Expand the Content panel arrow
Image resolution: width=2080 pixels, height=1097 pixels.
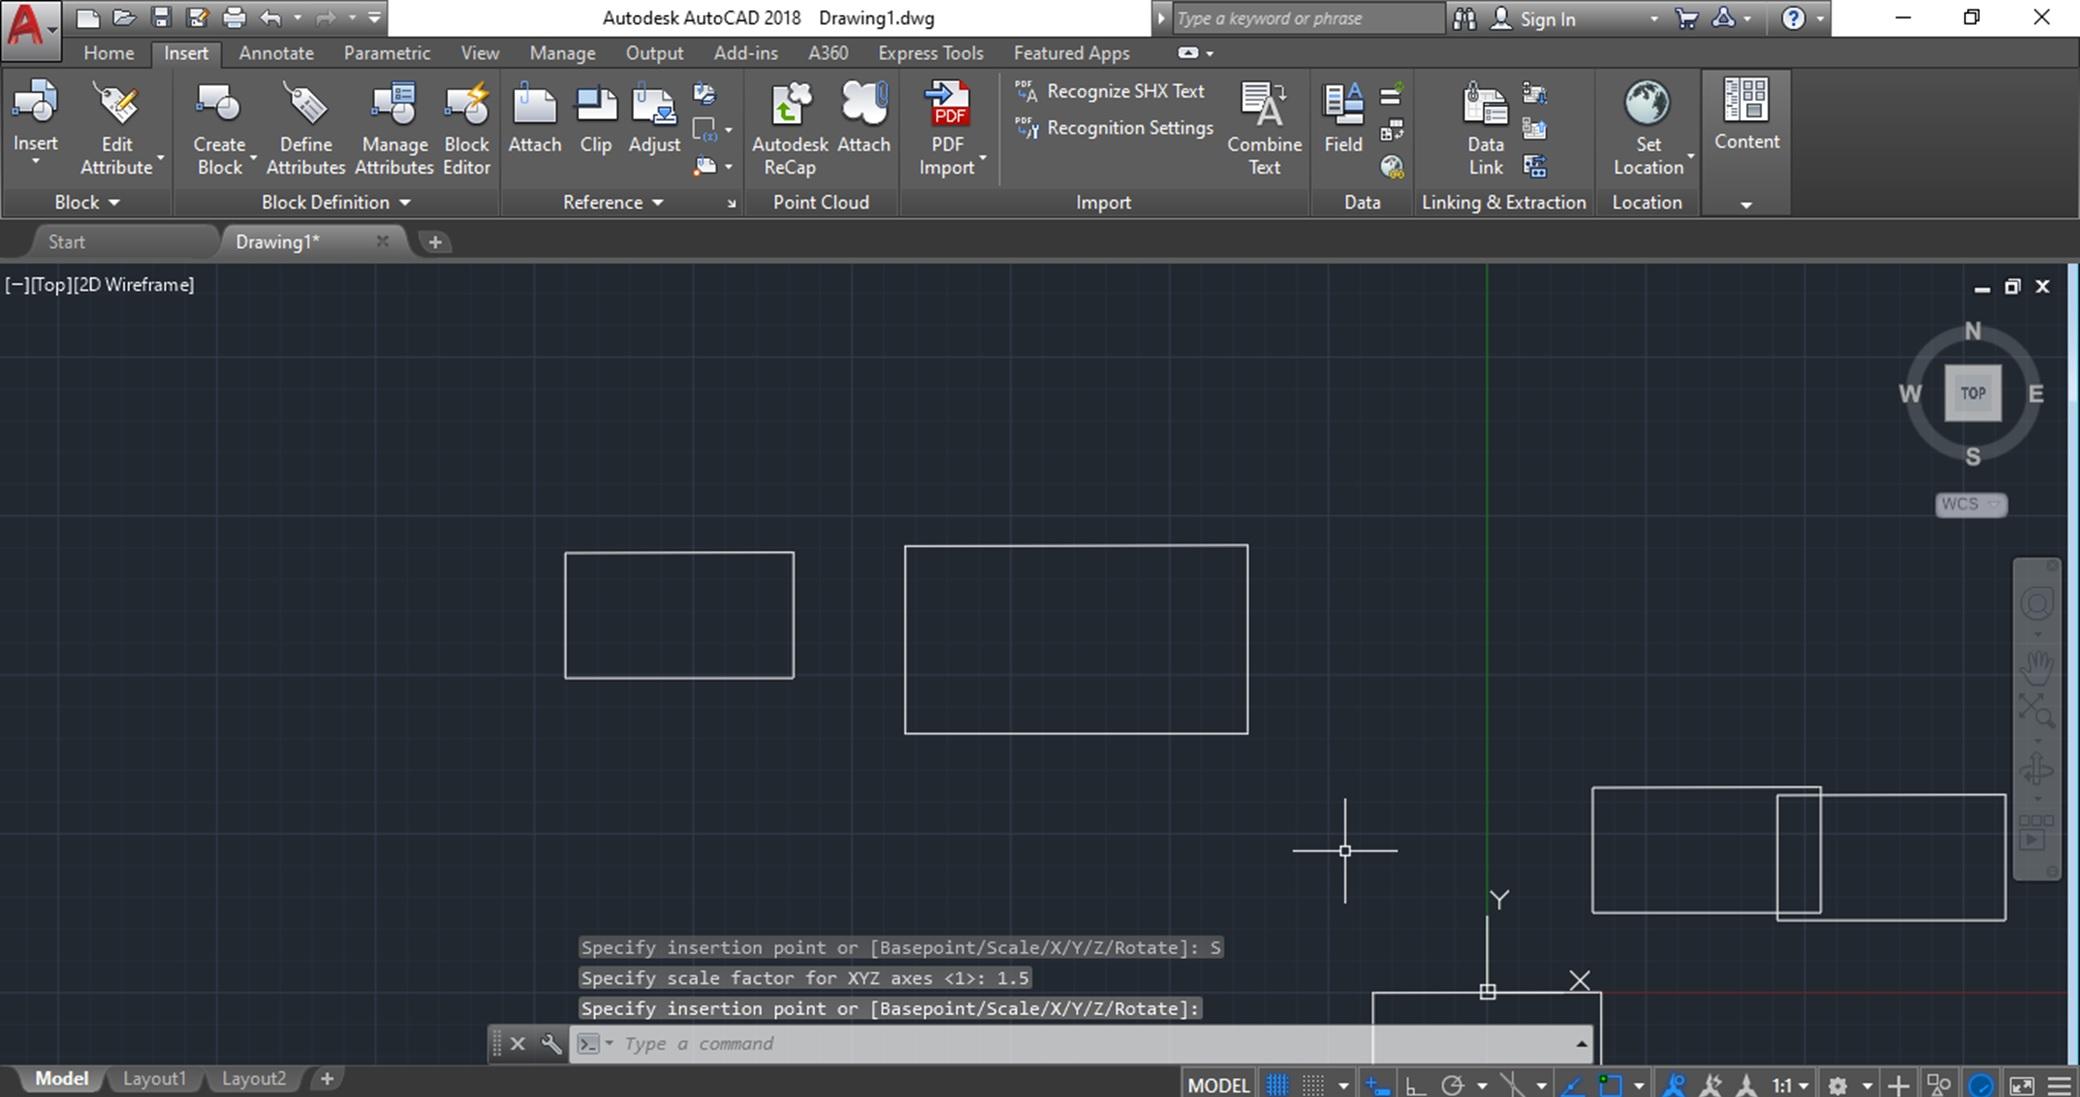tap(1746, 205)
